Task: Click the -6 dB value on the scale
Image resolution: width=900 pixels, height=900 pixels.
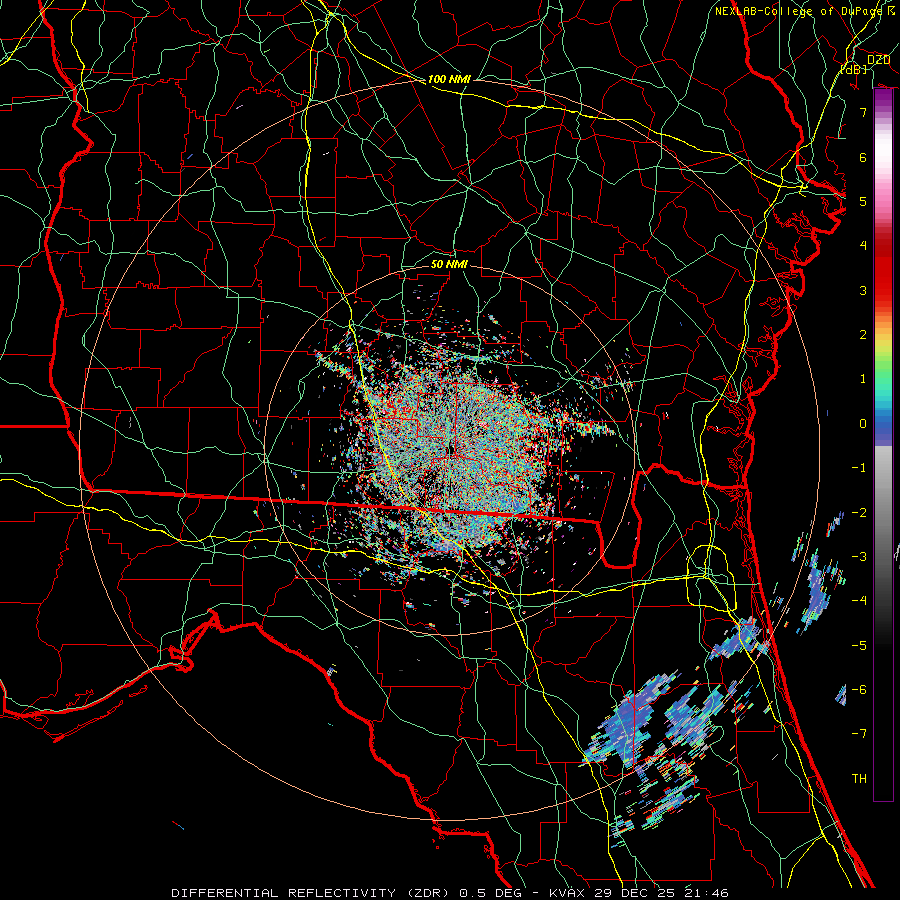Action: [x=859, y=689]
